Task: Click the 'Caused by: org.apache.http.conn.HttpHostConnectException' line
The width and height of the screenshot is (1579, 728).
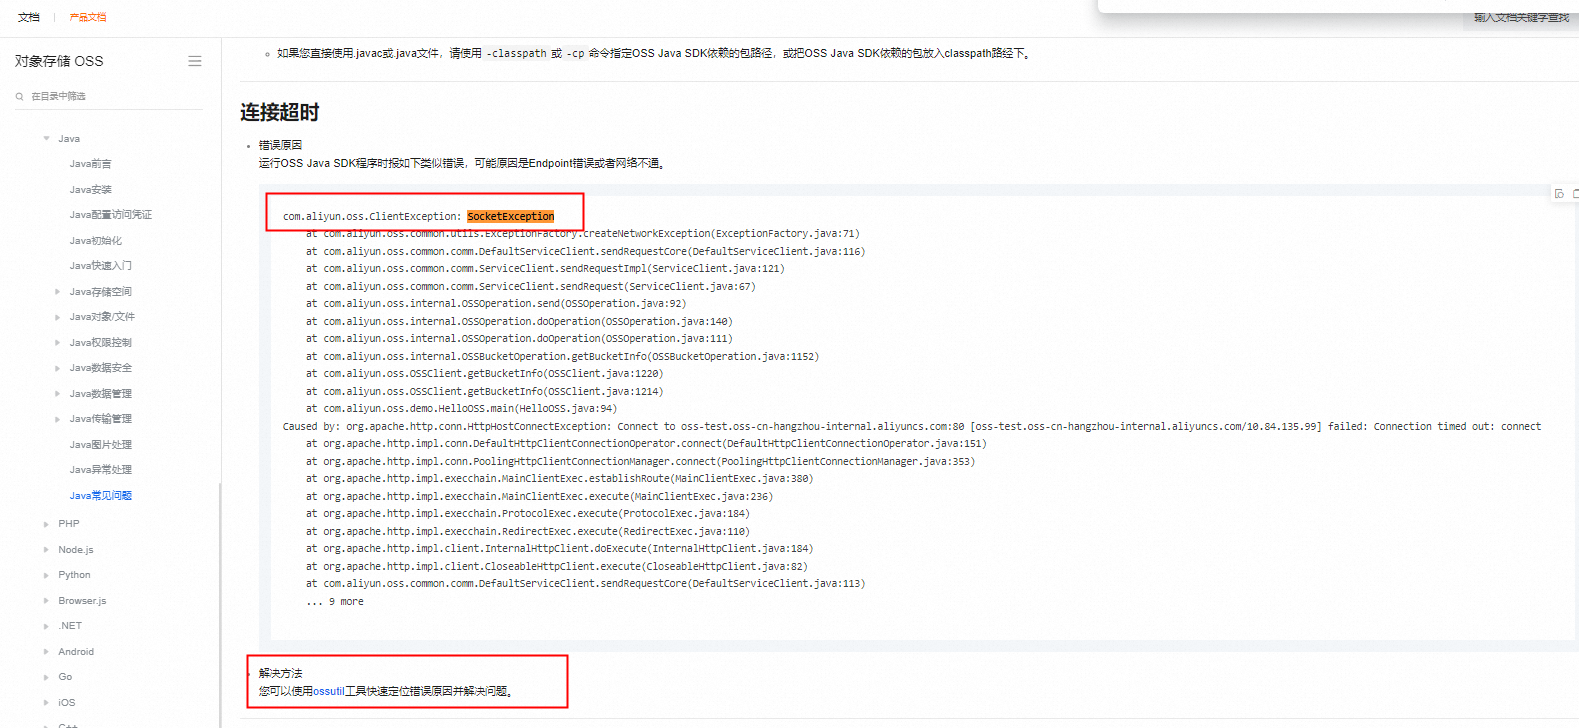Action: (912, 426)
